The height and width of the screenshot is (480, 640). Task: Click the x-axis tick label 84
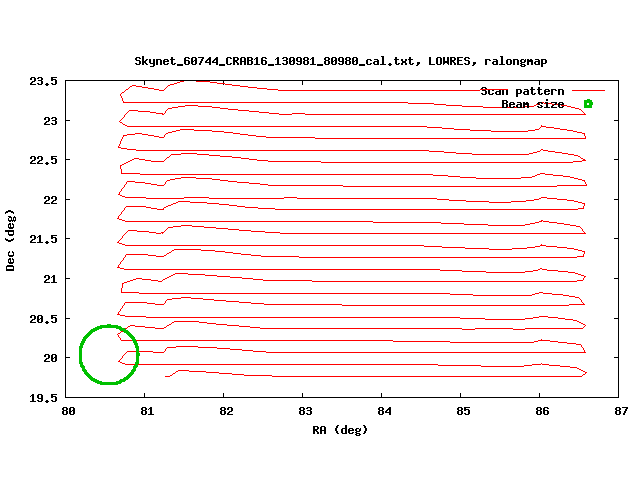384,411
